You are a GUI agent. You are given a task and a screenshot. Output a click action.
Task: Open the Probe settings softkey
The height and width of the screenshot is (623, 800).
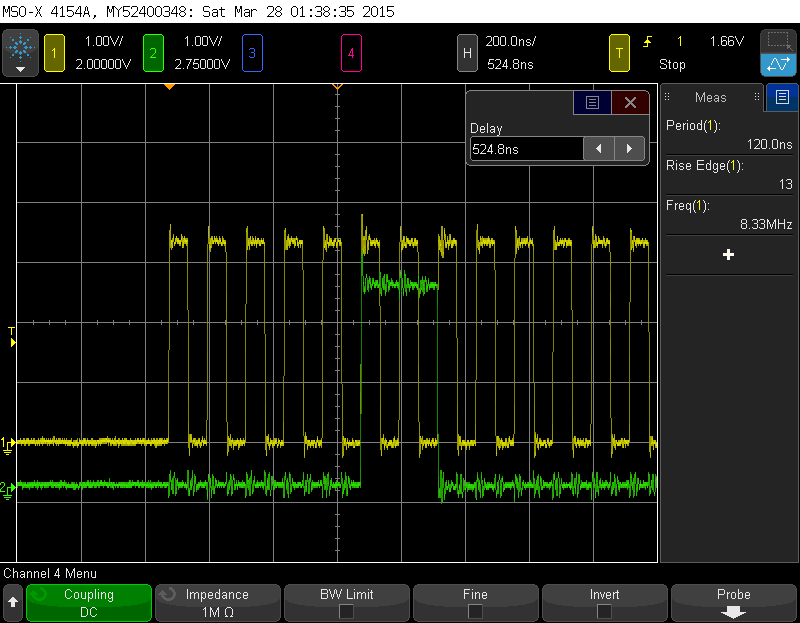[x=733, y=602]
